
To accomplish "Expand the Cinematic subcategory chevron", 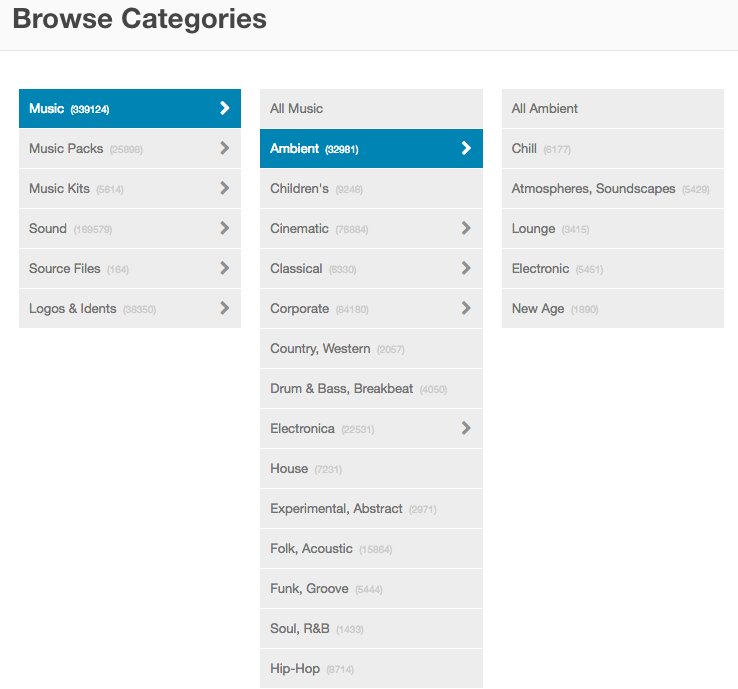I will 466,228.
